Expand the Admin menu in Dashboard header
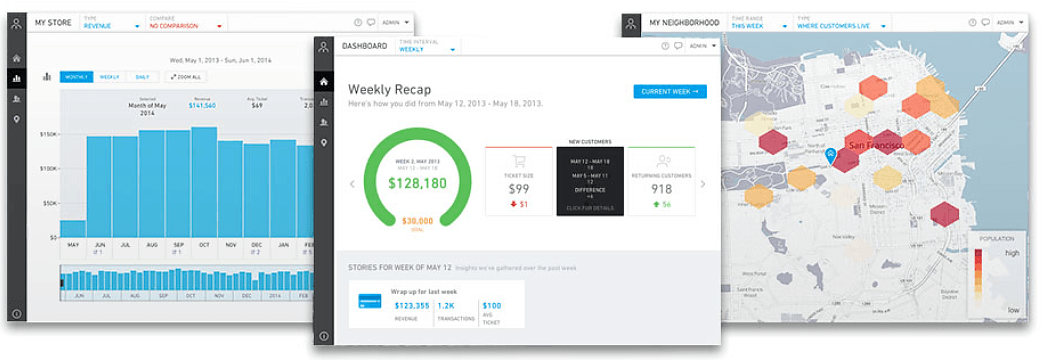1043x360 pixels. coord(702,46)
